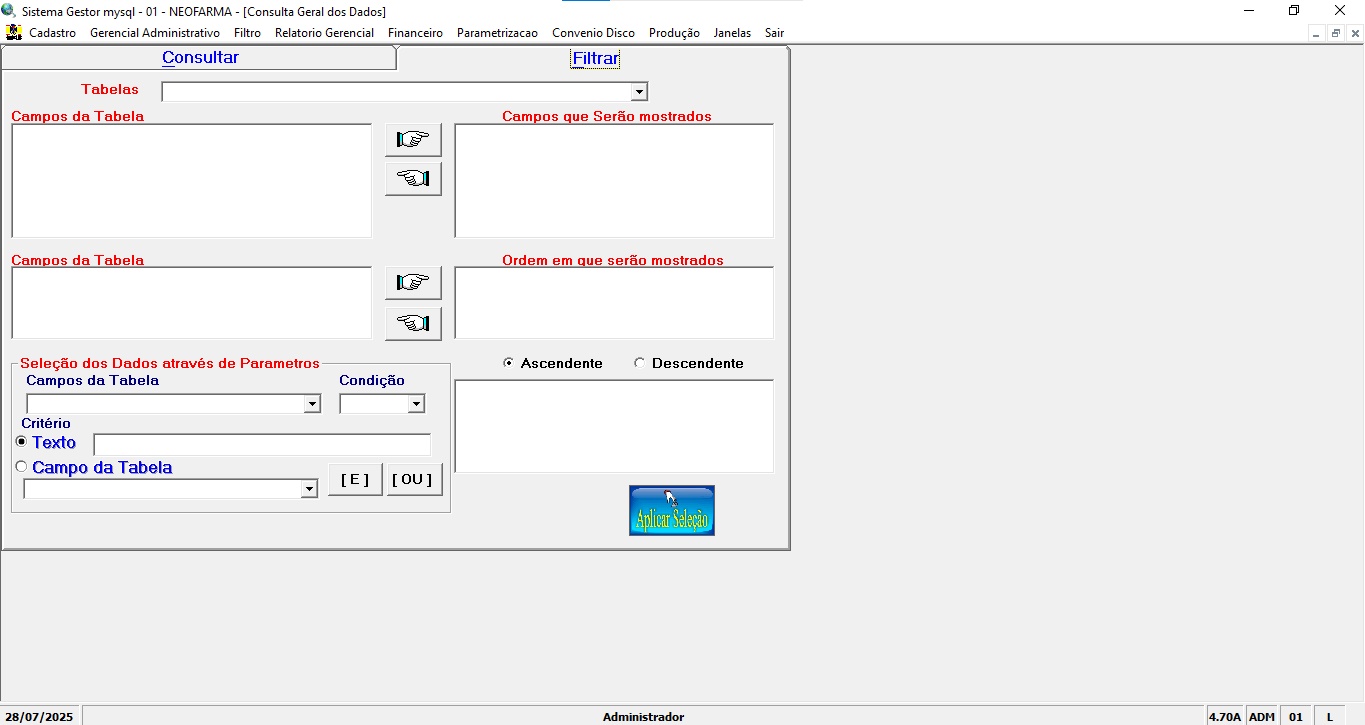Click the [ OU ] logical operator button
This screenshot has width=1365, height=725.
tap(413, 479)
